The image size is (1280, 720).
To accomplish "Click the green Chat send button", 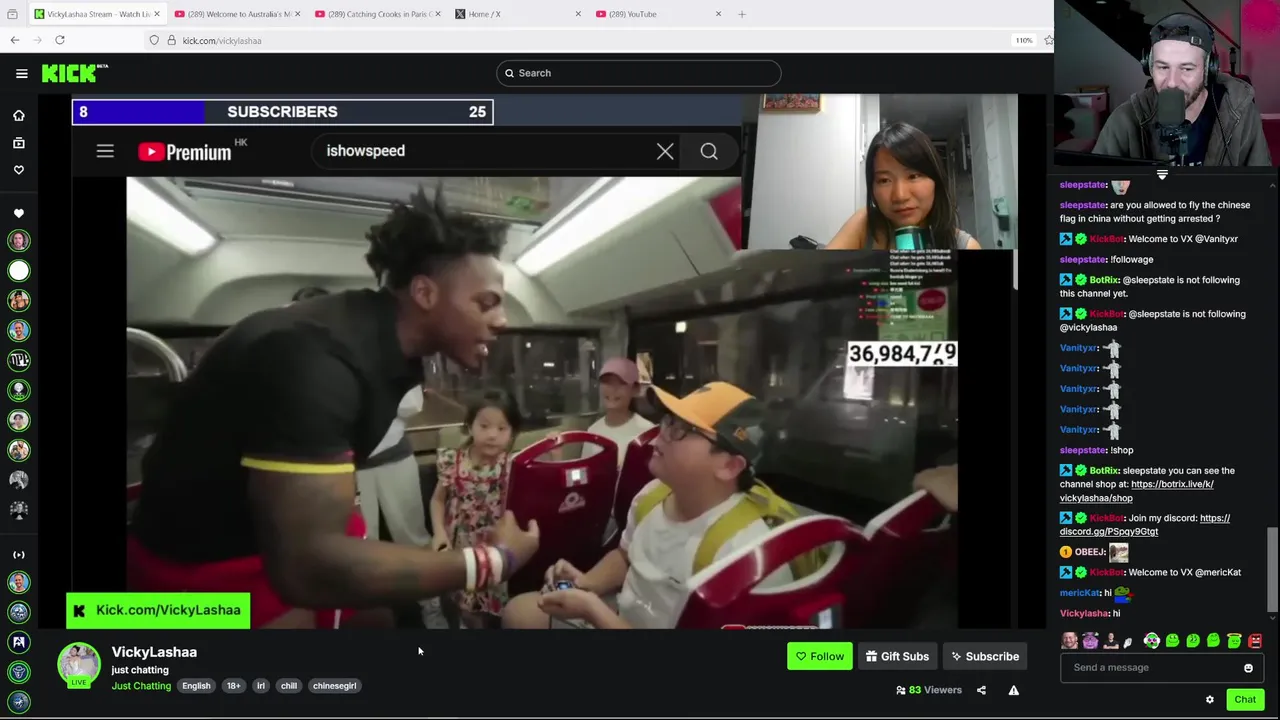I will [x=1244, y=699].
